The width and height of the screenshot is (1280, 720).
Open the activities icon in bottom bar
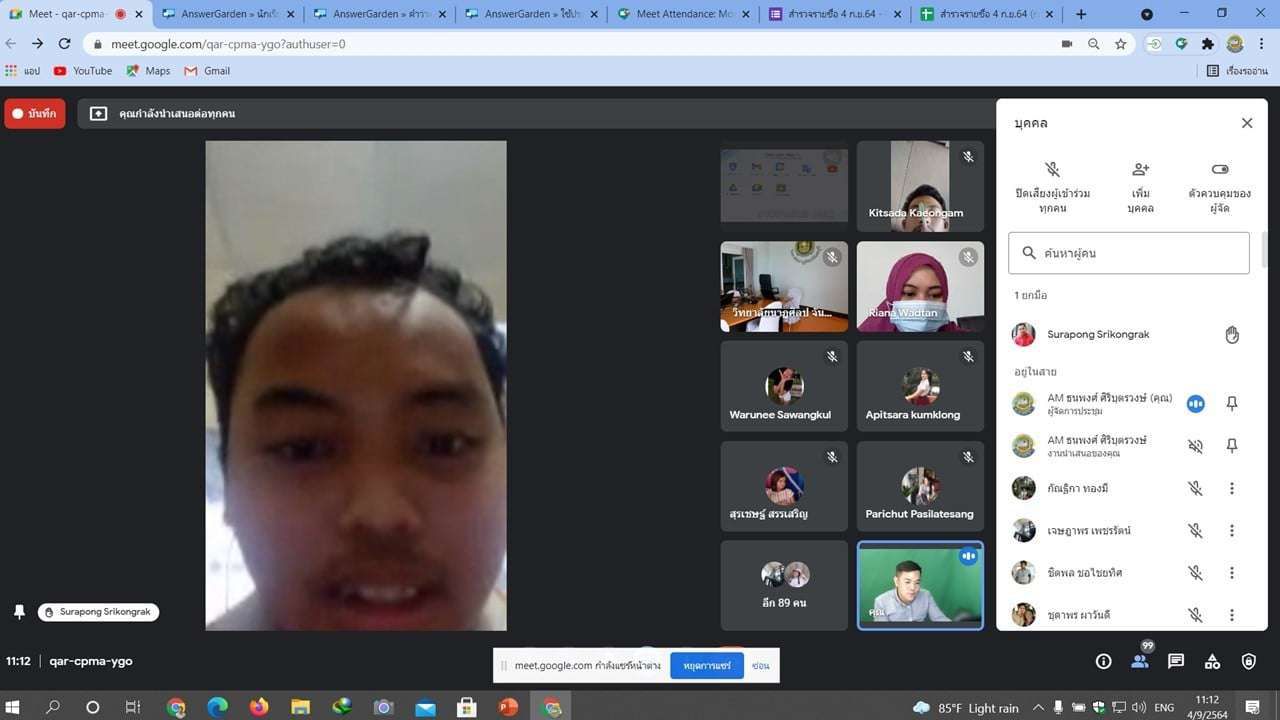click(1212, 661)
